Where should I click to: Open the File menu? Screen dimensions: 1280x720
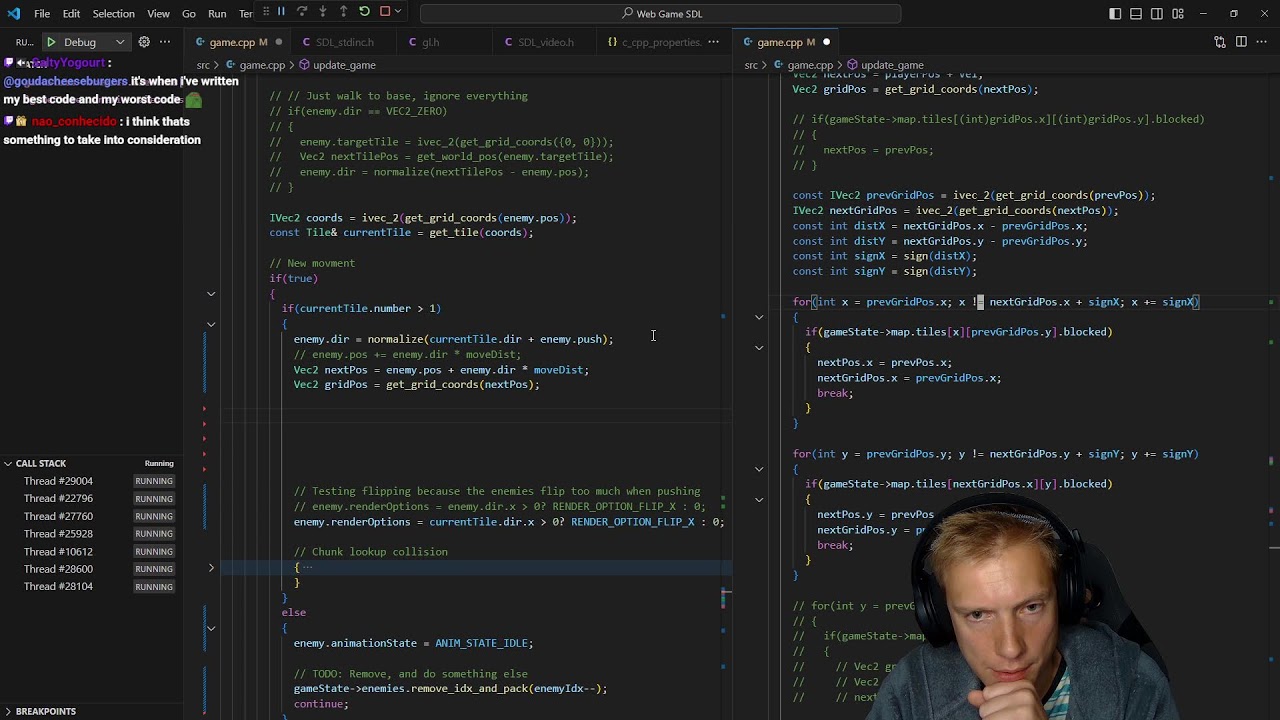click(42, 14)
